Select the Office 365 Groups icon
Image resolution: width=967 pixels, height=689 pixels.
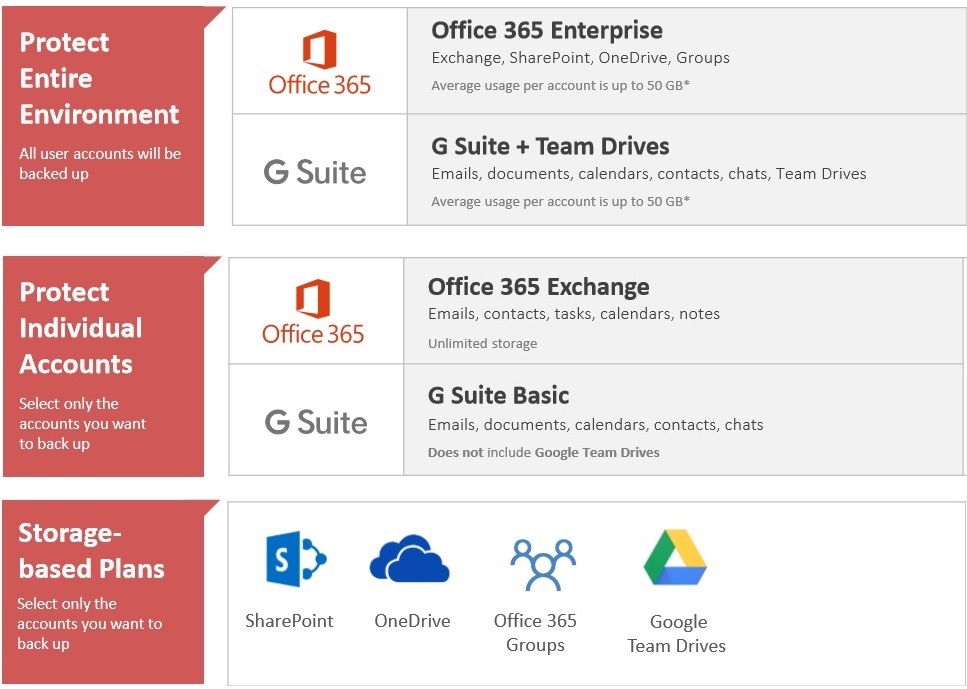[x=543, y=564]
